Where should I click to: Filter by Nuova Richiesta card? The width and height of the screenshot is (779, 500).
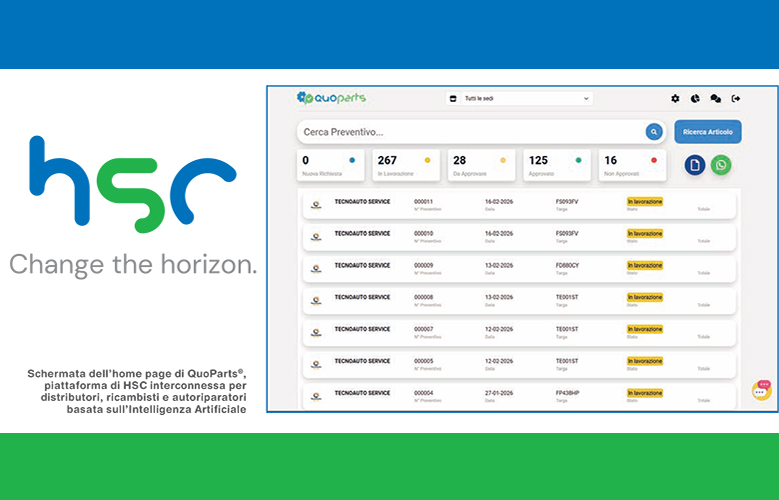pos(330,166)
